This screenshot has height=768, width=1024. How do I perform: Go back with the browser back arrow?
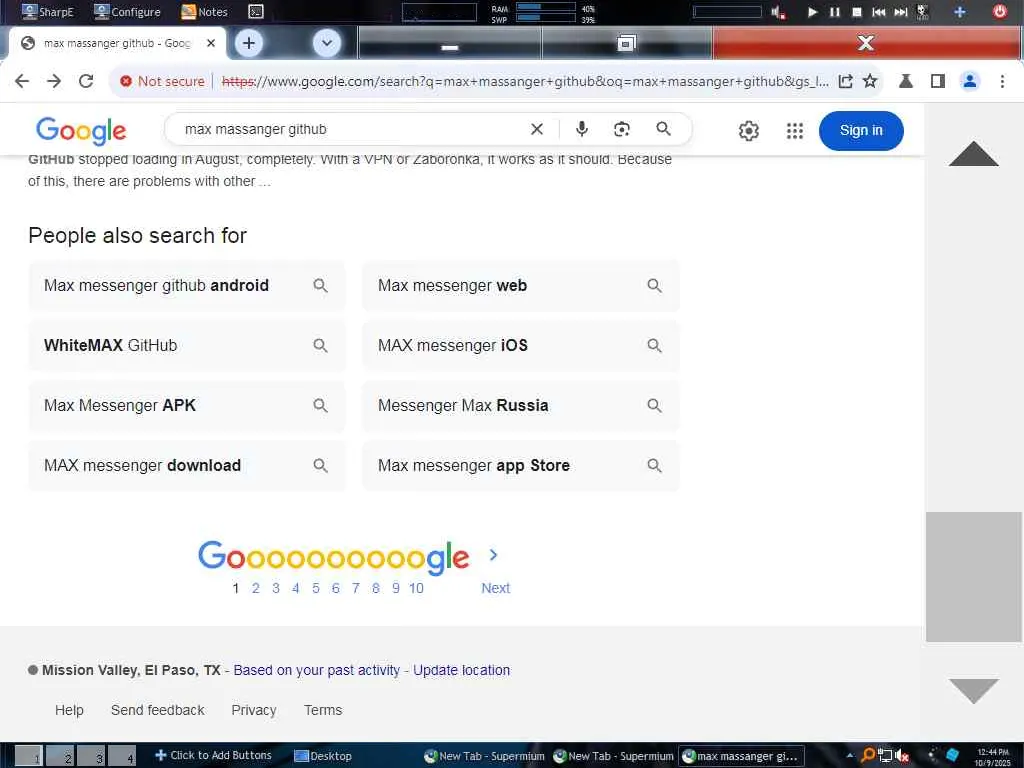coord(22,81)
